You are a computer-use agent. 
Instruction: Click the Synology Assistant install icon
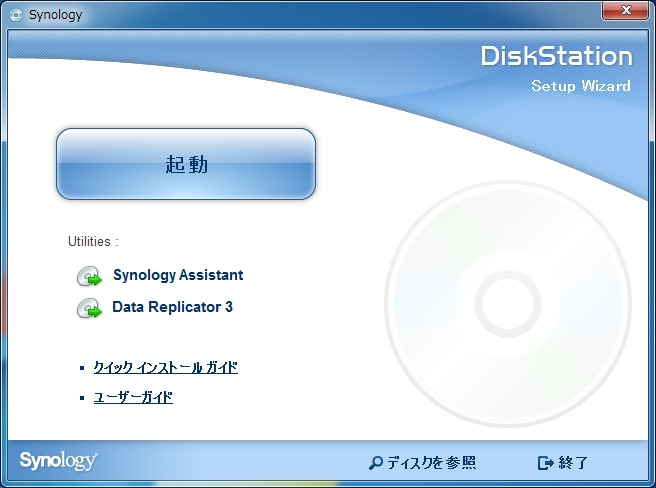click(89, 276)
